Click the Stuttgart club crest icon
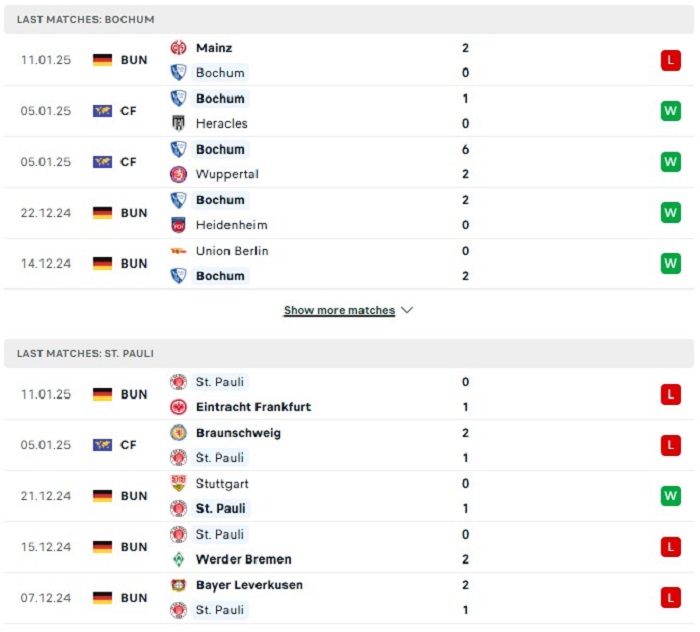700x632 pixels. pyautogui.click(x=178, y=483)
